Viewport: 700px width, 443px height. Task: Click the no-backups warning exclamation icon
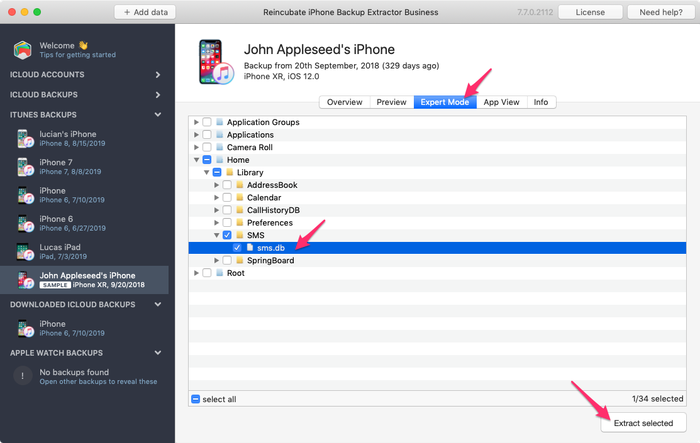click(22, 376)
